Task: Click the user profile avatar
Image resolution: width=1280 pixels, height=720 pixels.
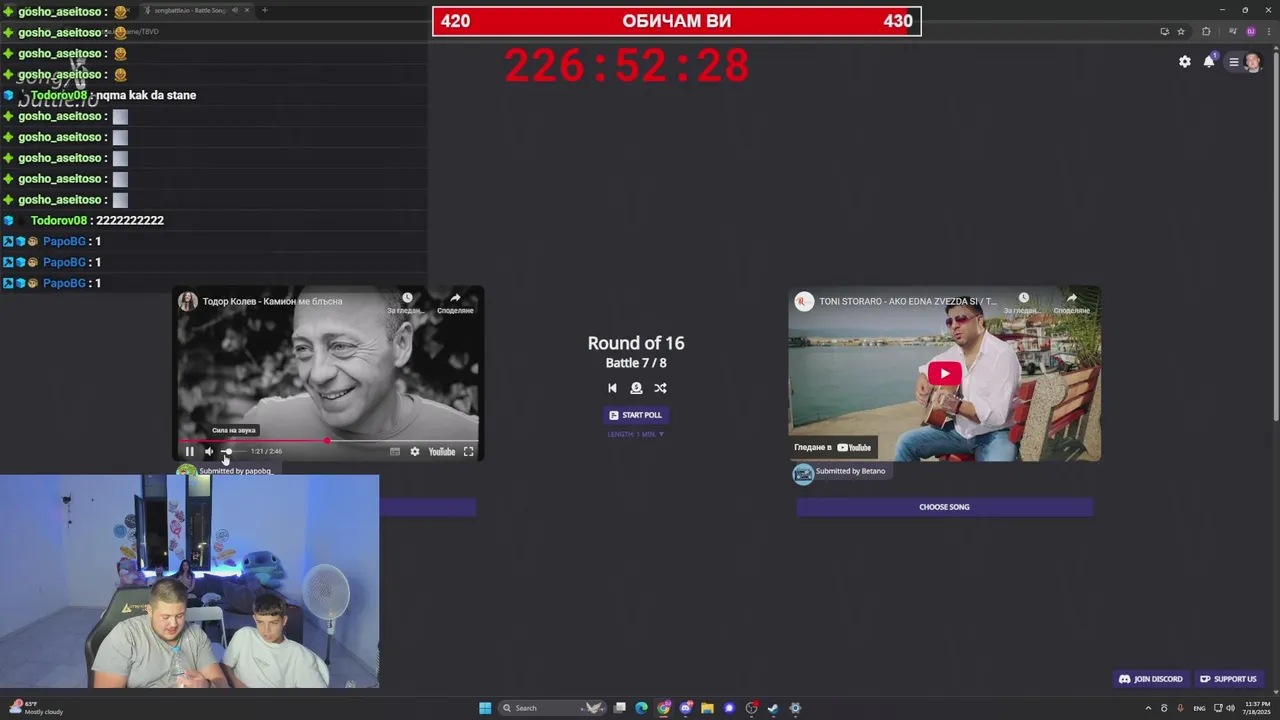Action: (1253, 62)
